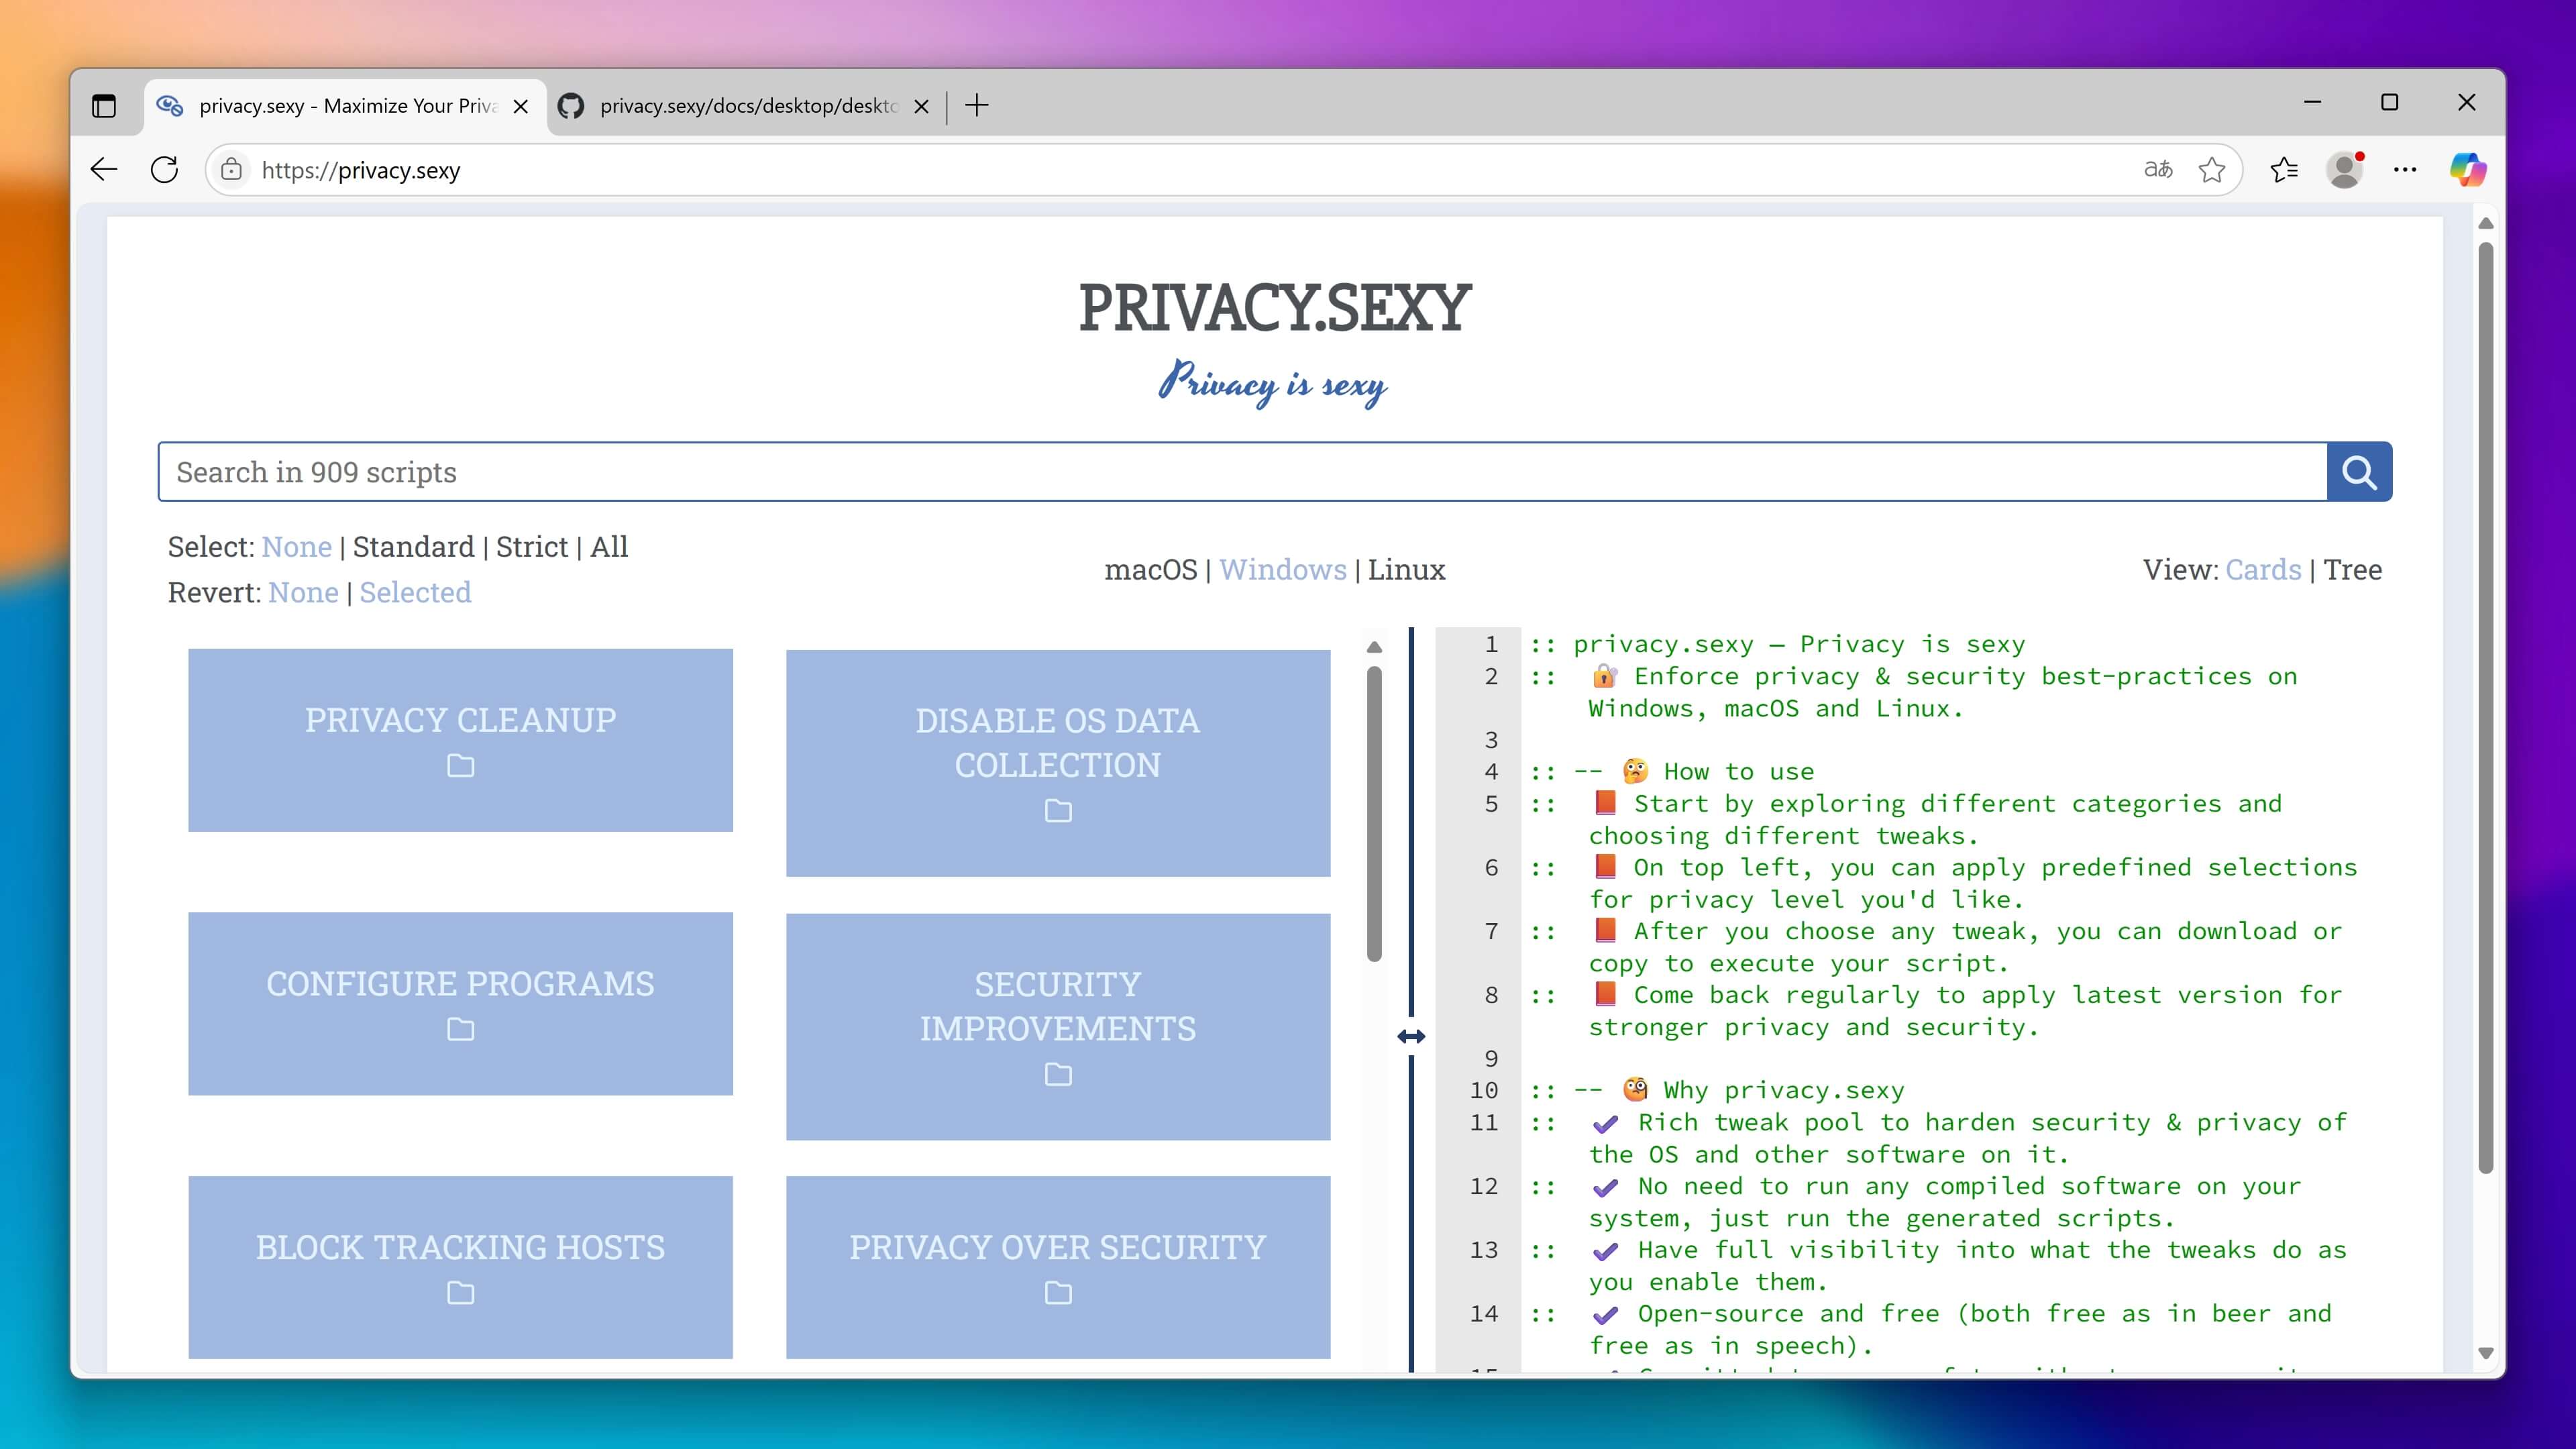Viewport: 2576px width, 1449px height.
Task: Switch view to Tree
Action: tap(2352, 570)
